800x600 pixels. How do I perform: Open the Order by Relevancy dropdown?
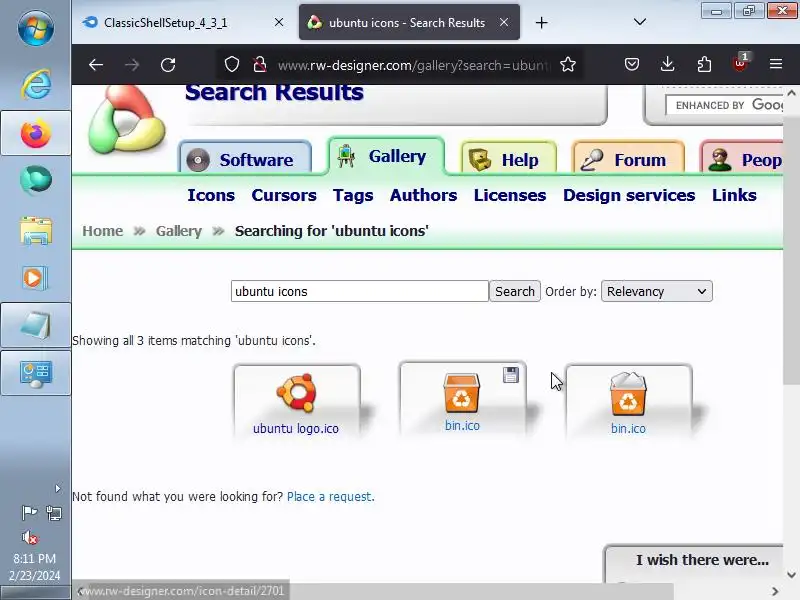coord(657,291)
